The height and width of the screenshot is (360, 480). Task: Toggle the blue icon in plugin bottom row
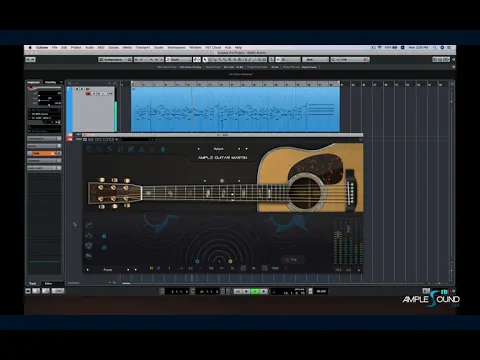(x=158, y=268)
